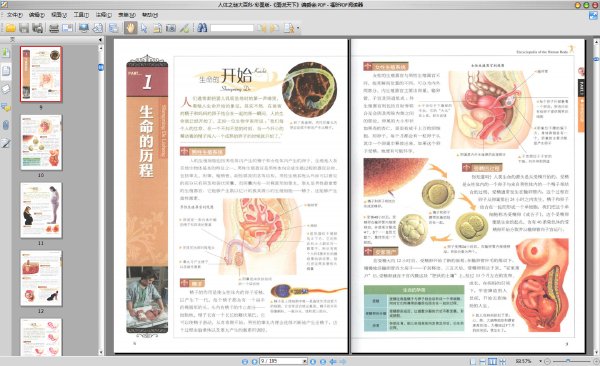The height and width of the screenshot is (366, 600).
Task: Click the save-as icon with printer overlay
Action: 37,28
